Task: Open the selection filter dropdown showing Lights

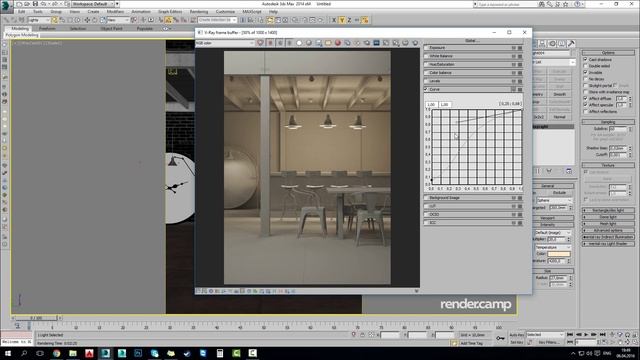Action: [39, 20]
